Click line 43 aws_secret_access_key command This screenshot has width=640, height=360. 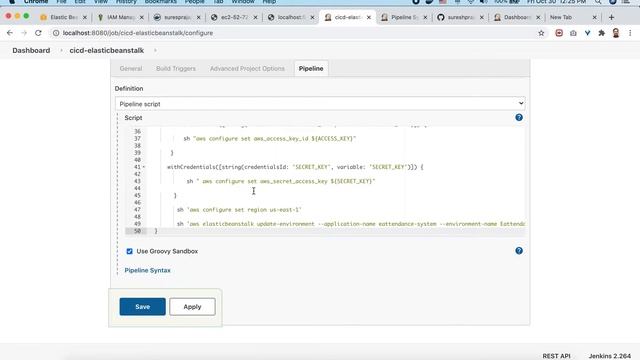click(281, 181)
